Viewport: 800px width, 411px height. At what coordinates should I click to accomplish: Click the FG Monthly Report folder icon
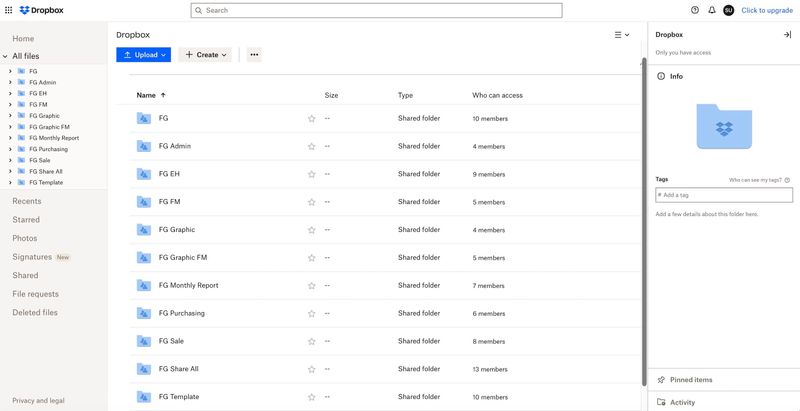pyautogui.click(x=144, y=285)
